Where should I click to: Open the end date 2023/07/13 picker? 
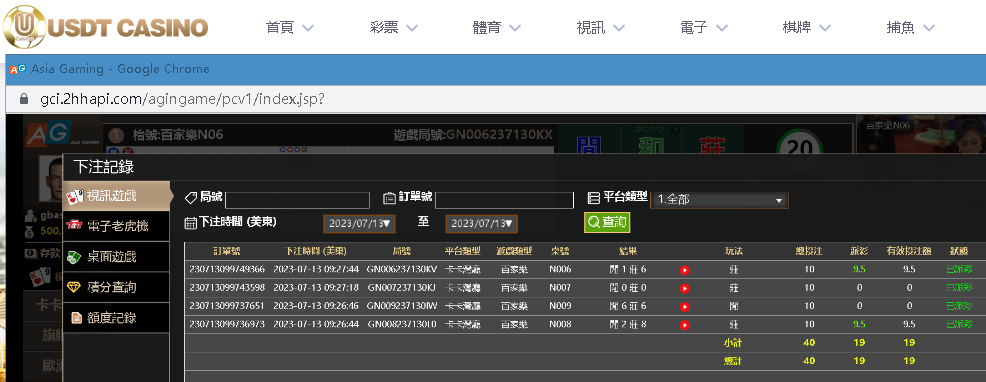pos(482,223)
